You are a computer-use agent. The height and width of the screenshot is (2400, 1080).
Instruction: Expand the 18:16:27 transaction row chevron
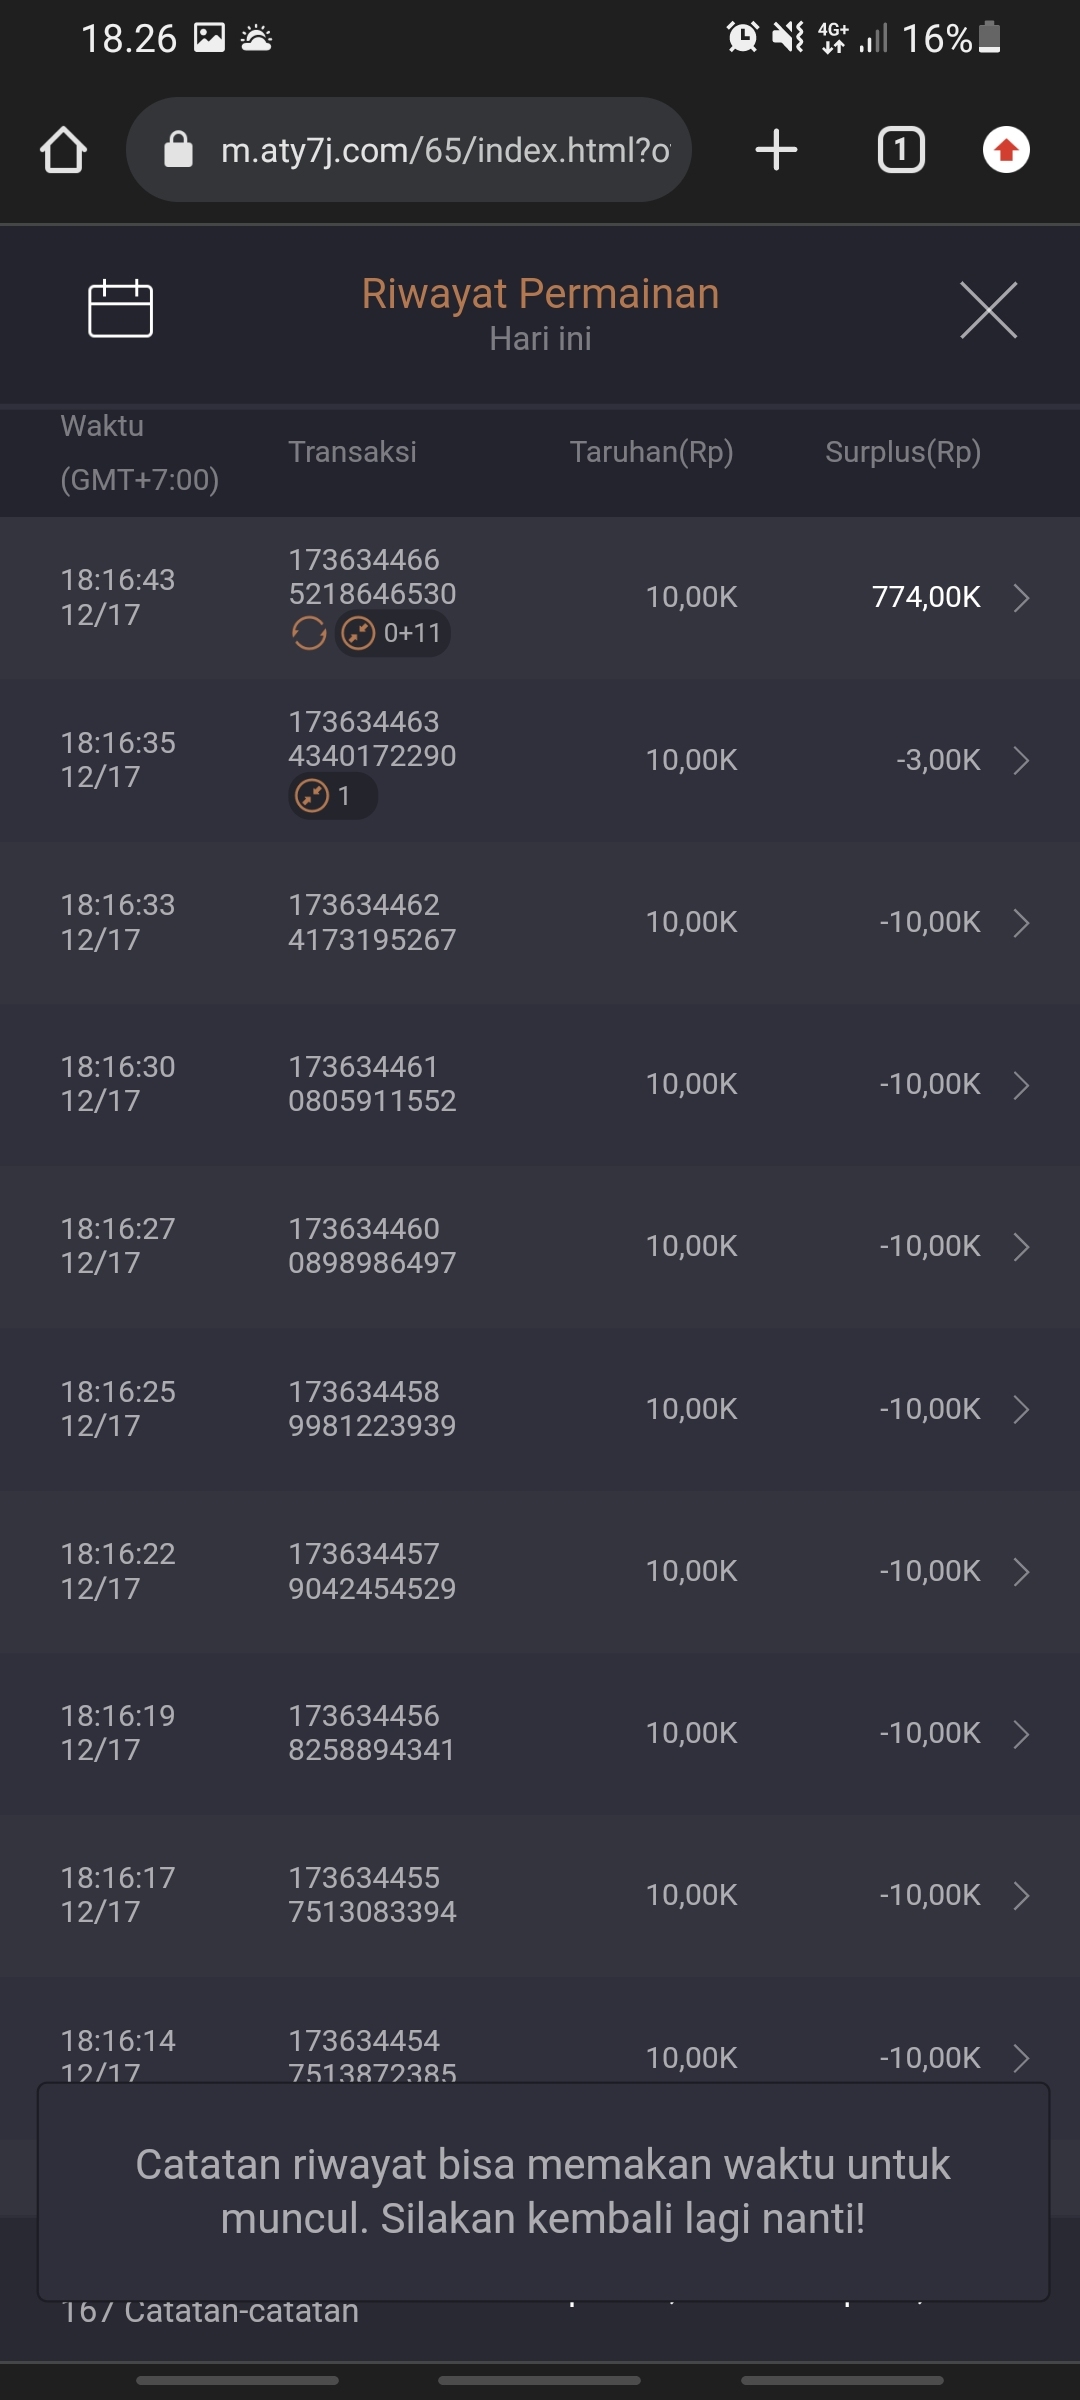(1021, 1247)
